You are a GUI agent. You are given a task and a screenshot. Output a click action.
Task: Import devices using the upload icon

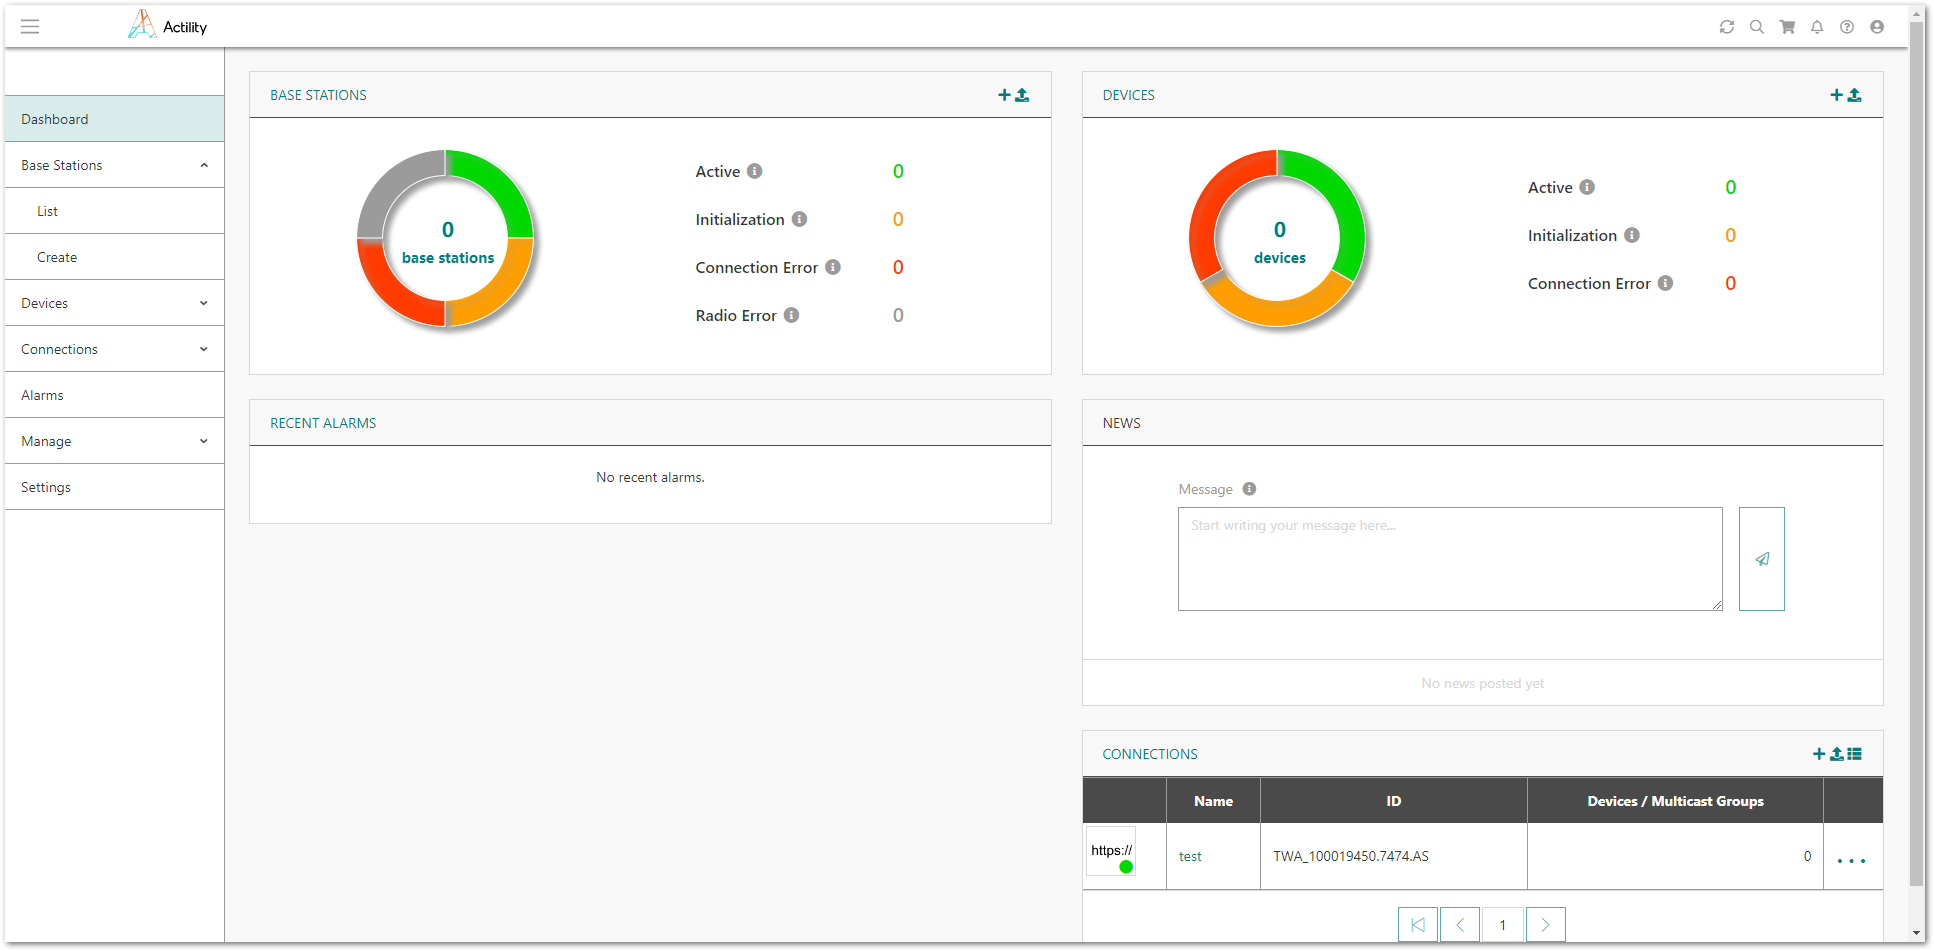[x=1854, y=95]
